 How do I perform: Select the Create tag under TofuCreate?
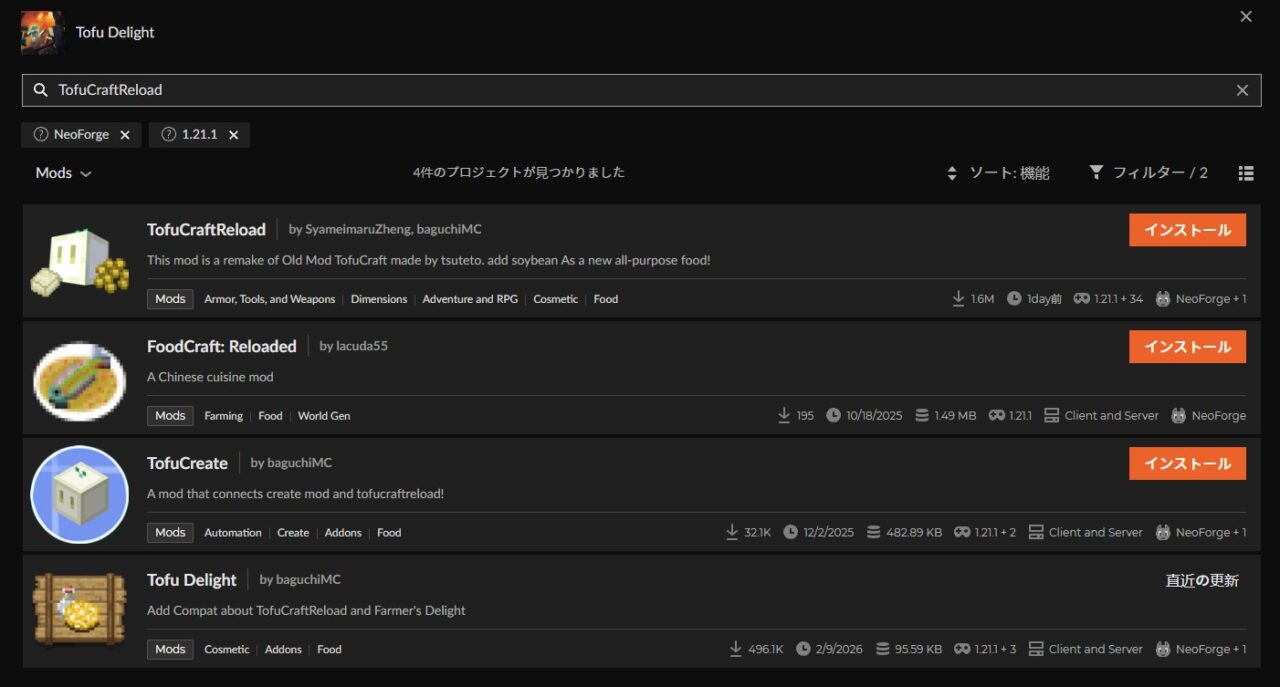[x=293, y=533]
